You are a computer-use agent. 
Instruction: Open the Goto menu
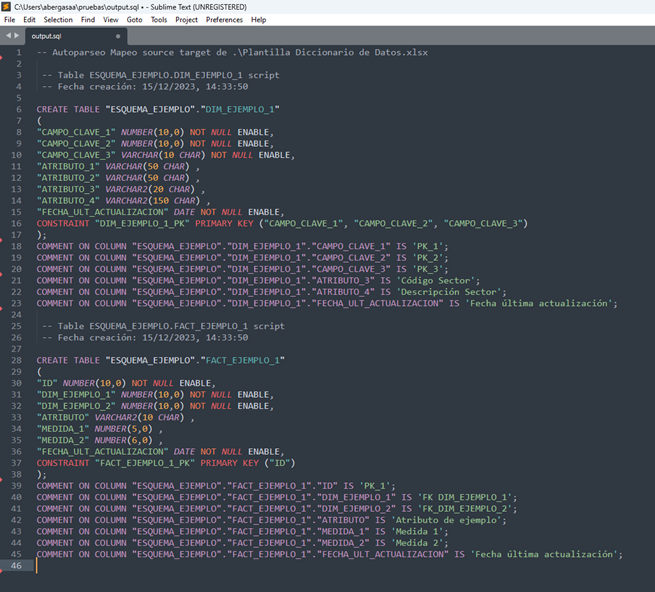pos(135,20)
